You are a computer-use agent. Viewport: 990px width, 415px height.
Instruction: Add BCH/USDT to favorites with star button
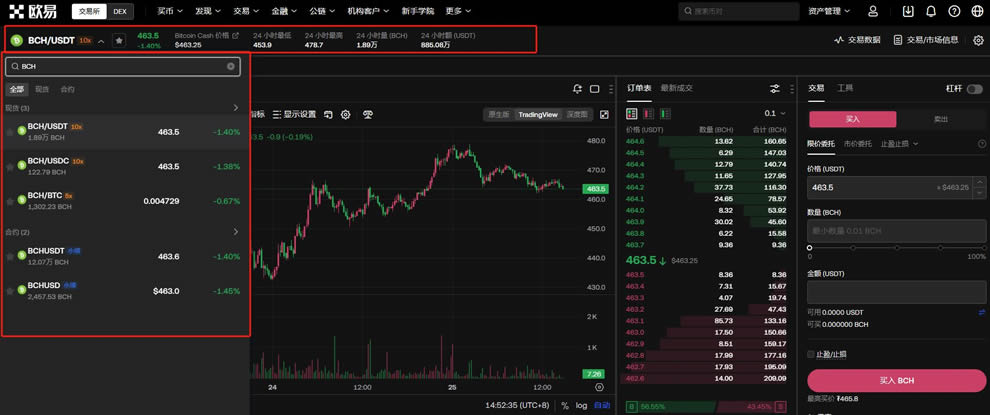[119, 41]
